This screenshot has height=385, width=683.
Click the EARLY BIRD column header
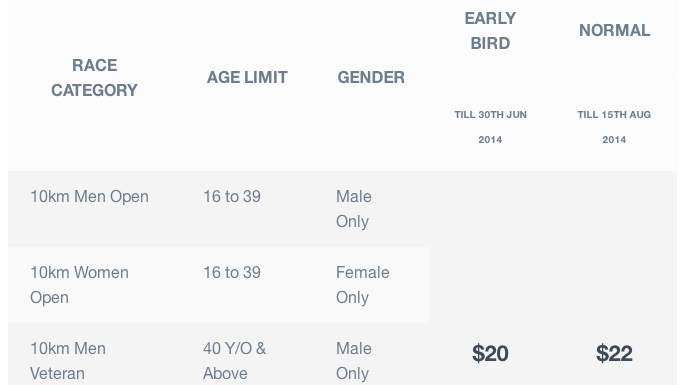(490, 31)
